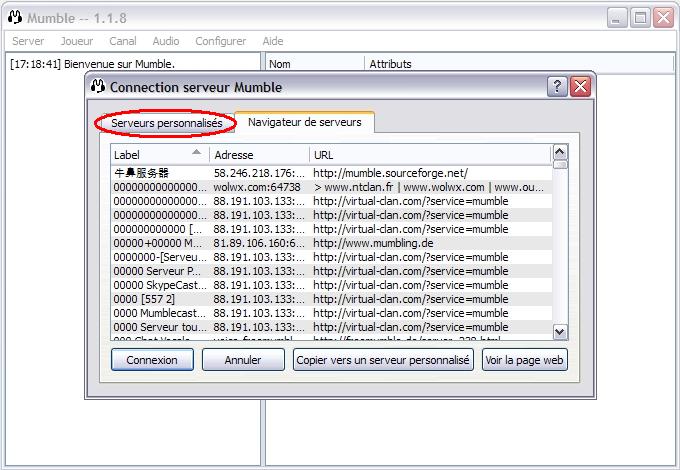Select the 0000 Mumblecast server row
Viewport: 680px width, 470px height.
(x=331, y=313)
